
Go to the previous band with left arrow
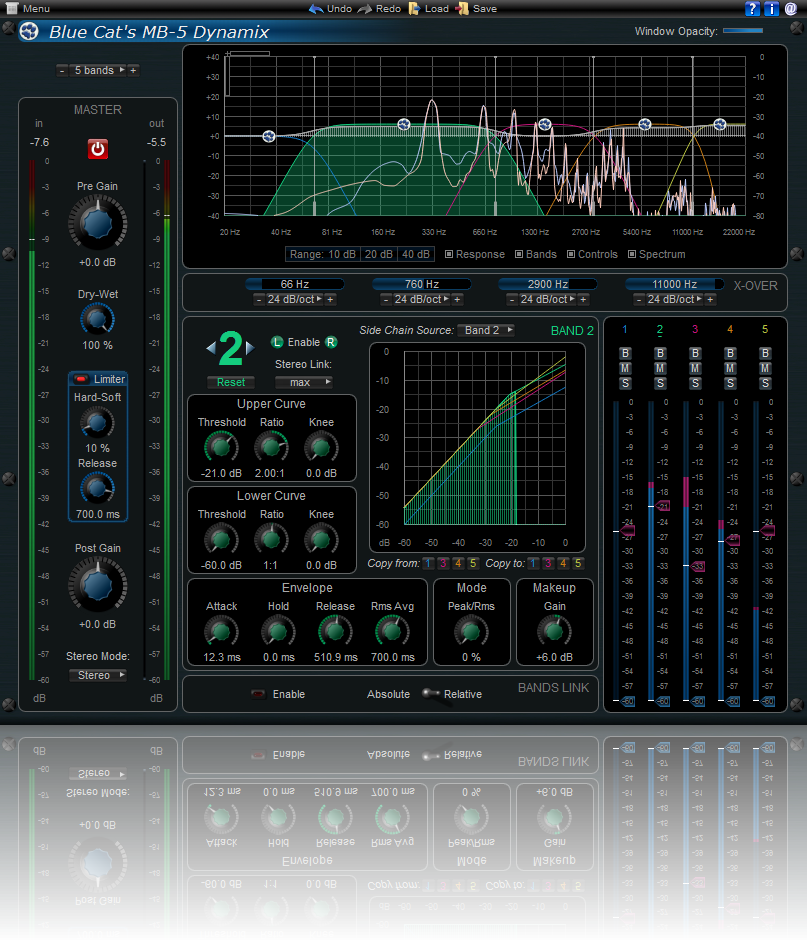click(210, 348)
